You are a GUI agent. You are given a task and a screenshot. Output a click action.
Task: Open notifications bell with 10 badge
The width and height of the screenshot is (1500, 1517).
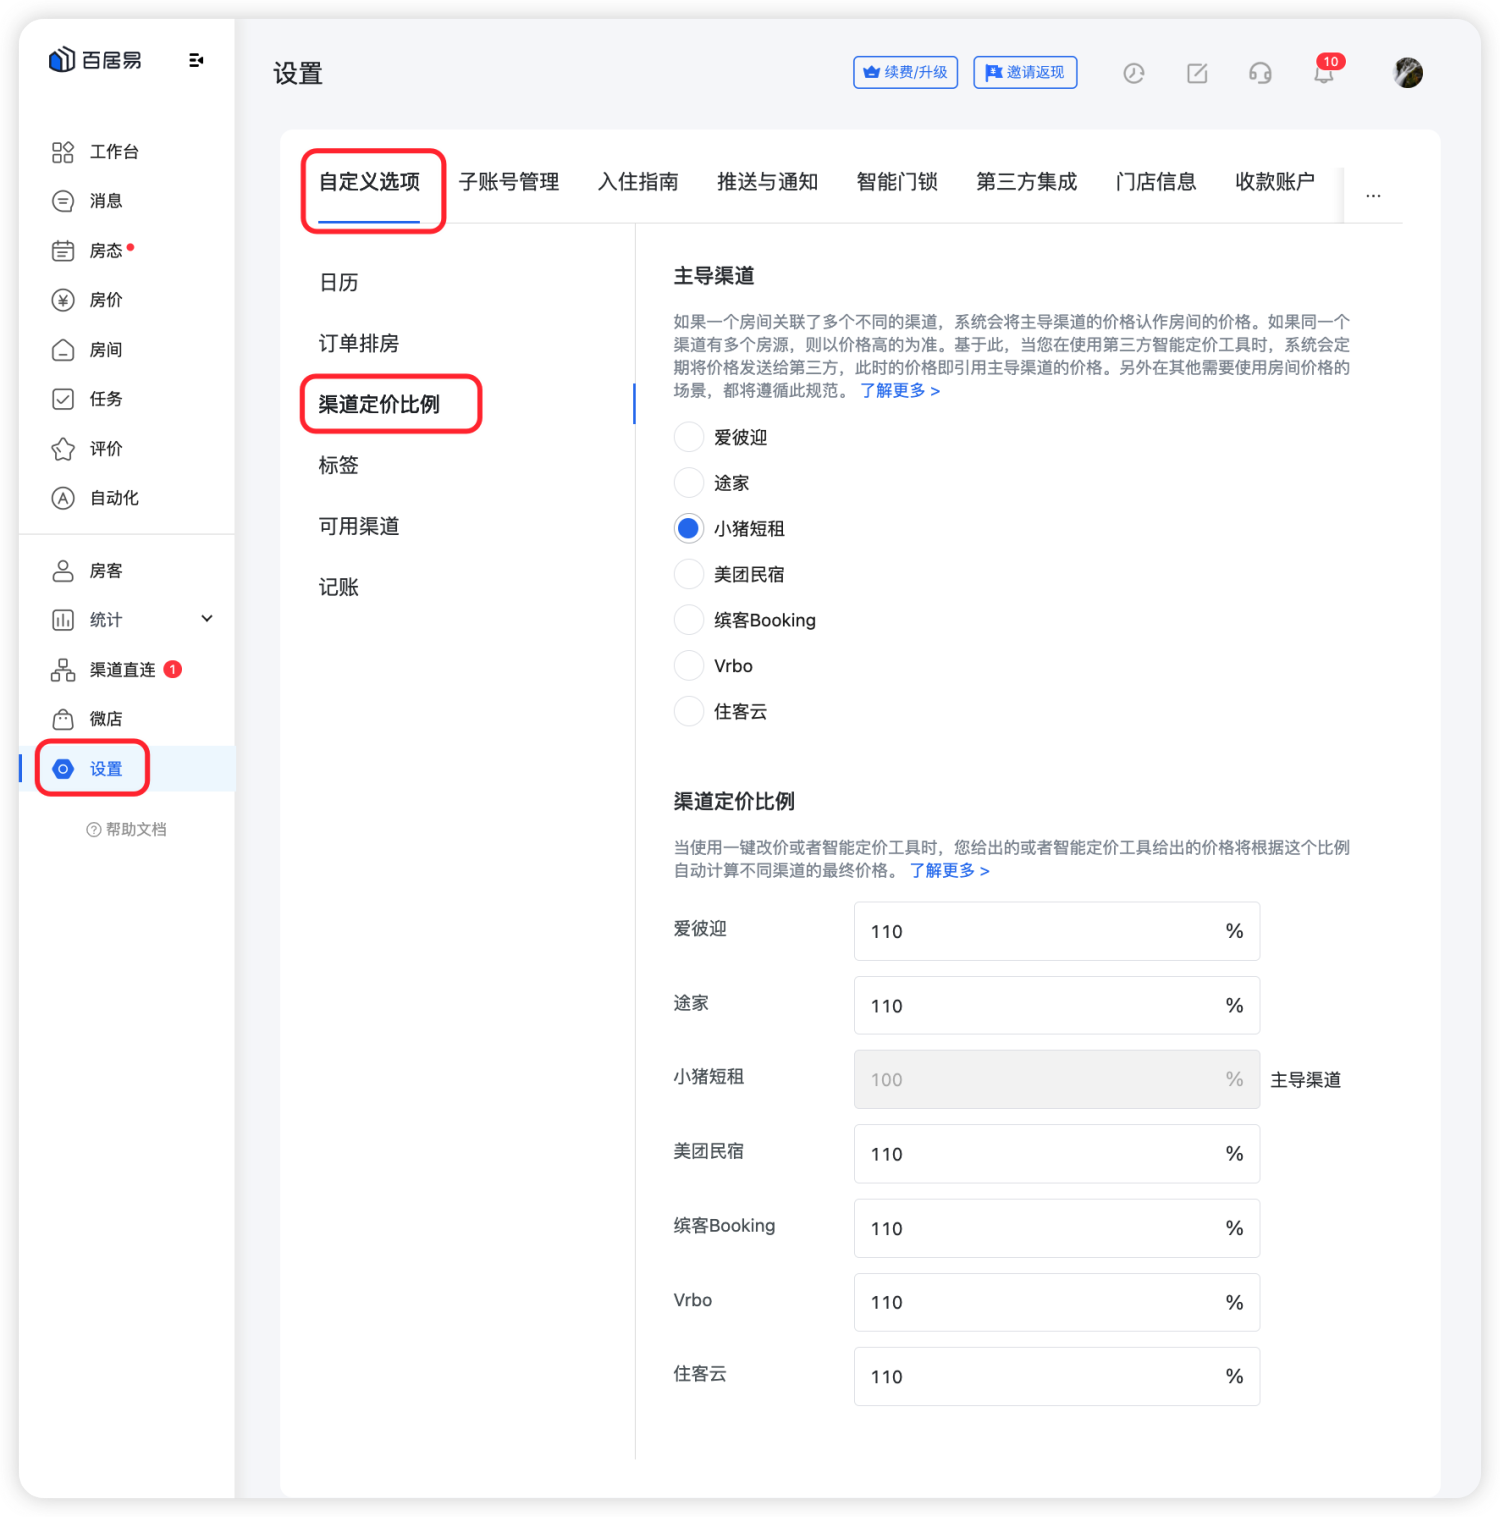[x=1325, y=71]
